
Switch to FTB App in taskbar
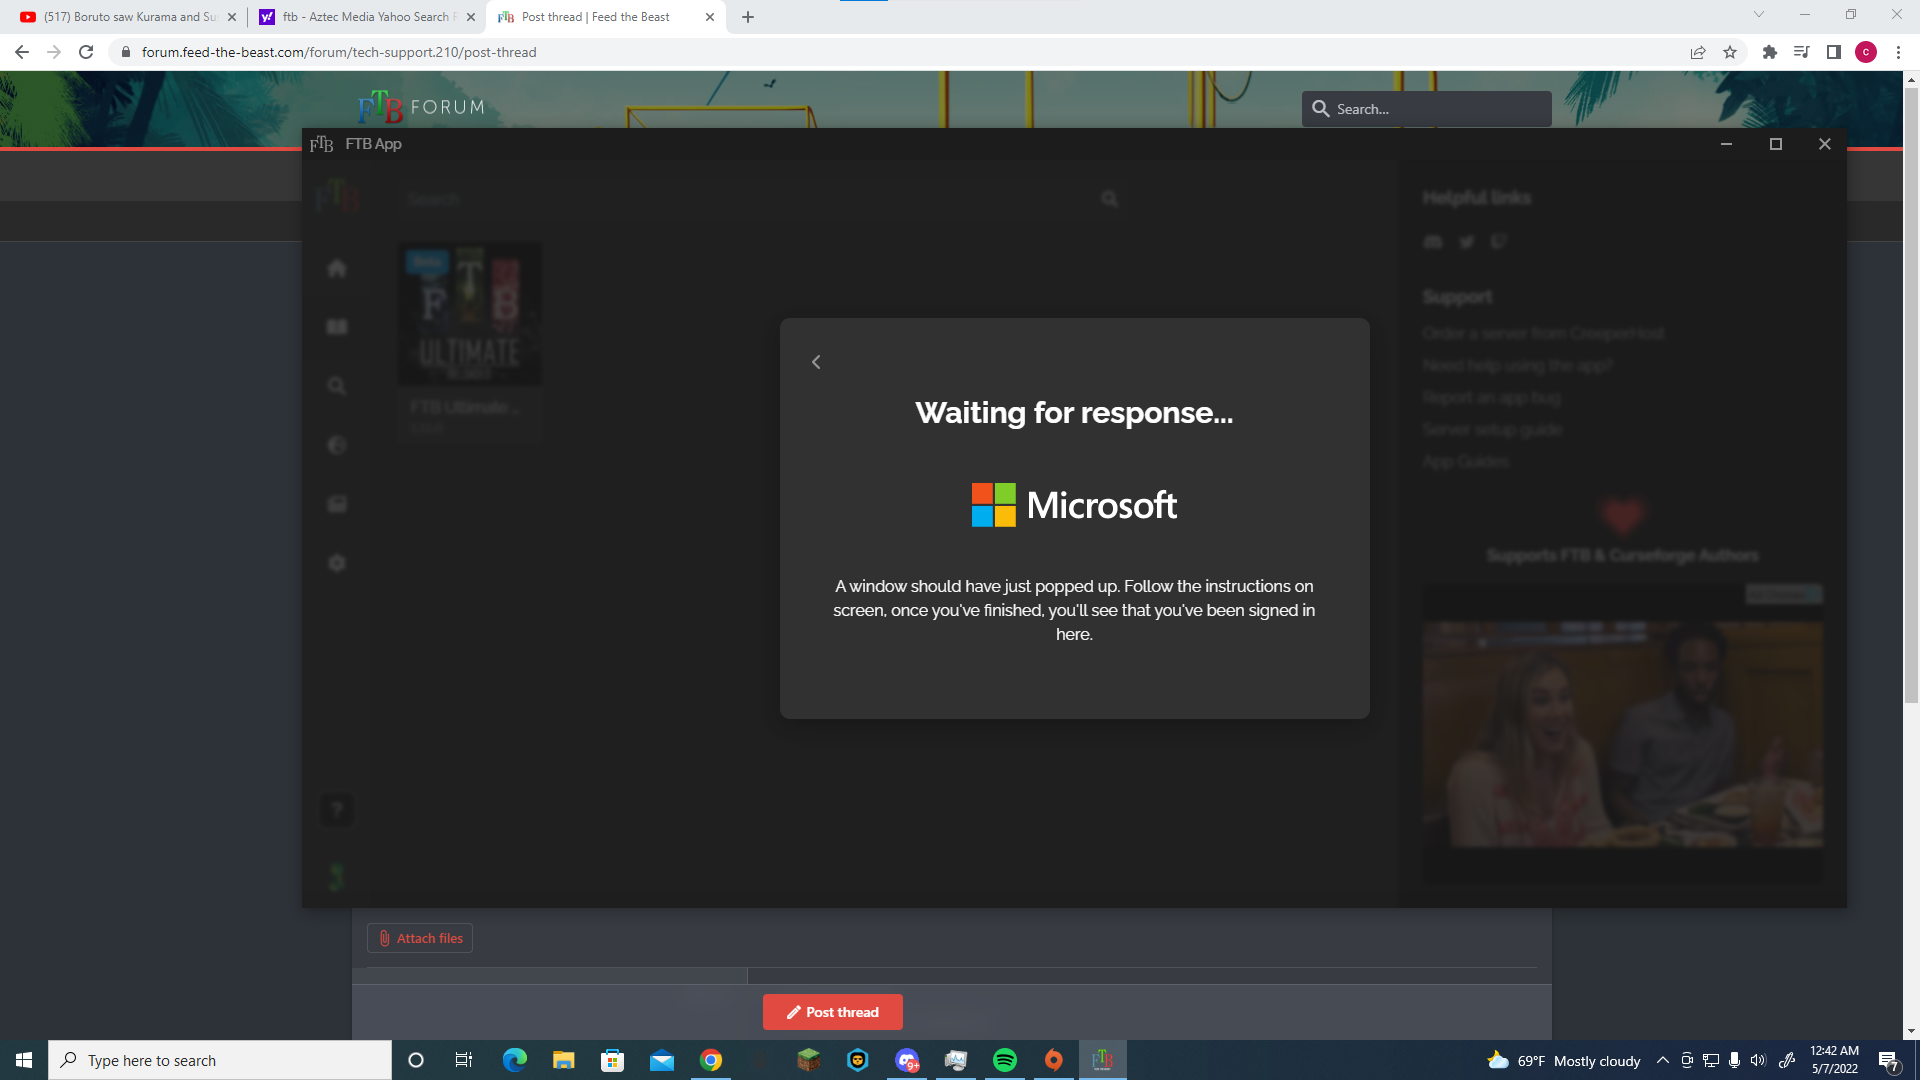(x=1103, y=1060)
